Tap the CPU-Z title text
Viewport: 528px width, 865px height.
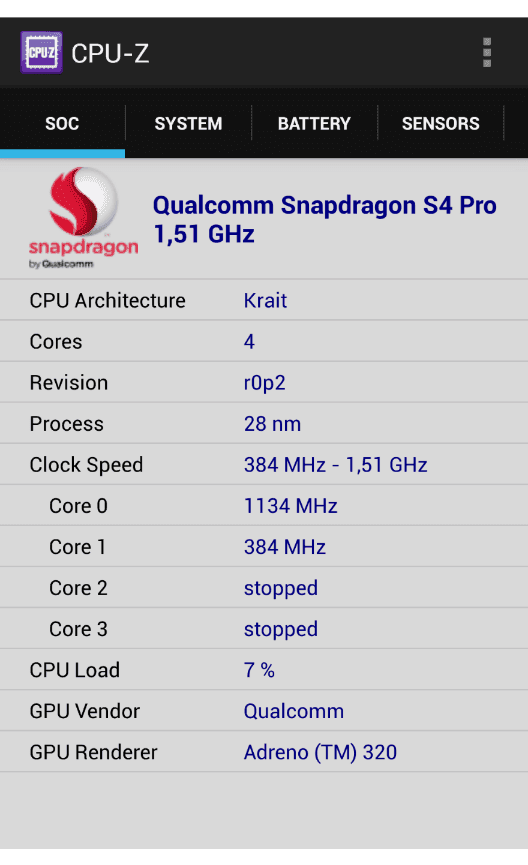coord(110,54)
